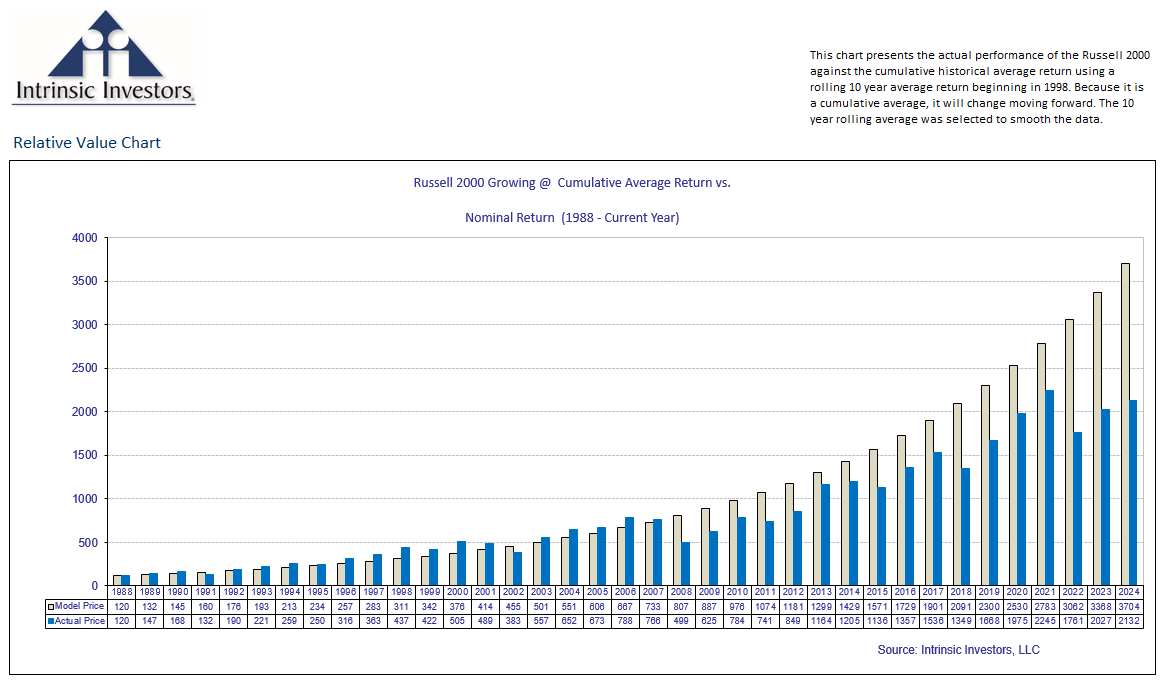The image size is (1162, 684).
Task: Click the 788 Actual Price cell for 2006
Action: pos(625,620)
